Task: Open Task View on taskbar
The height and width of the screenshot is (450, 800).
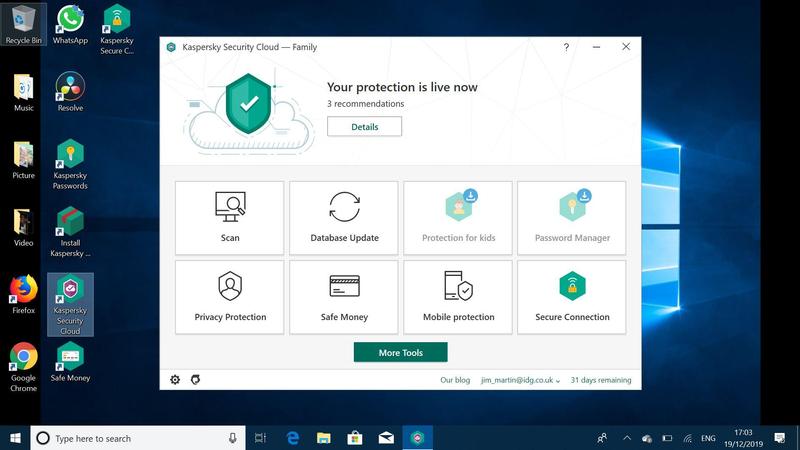Action: point(260,438)
